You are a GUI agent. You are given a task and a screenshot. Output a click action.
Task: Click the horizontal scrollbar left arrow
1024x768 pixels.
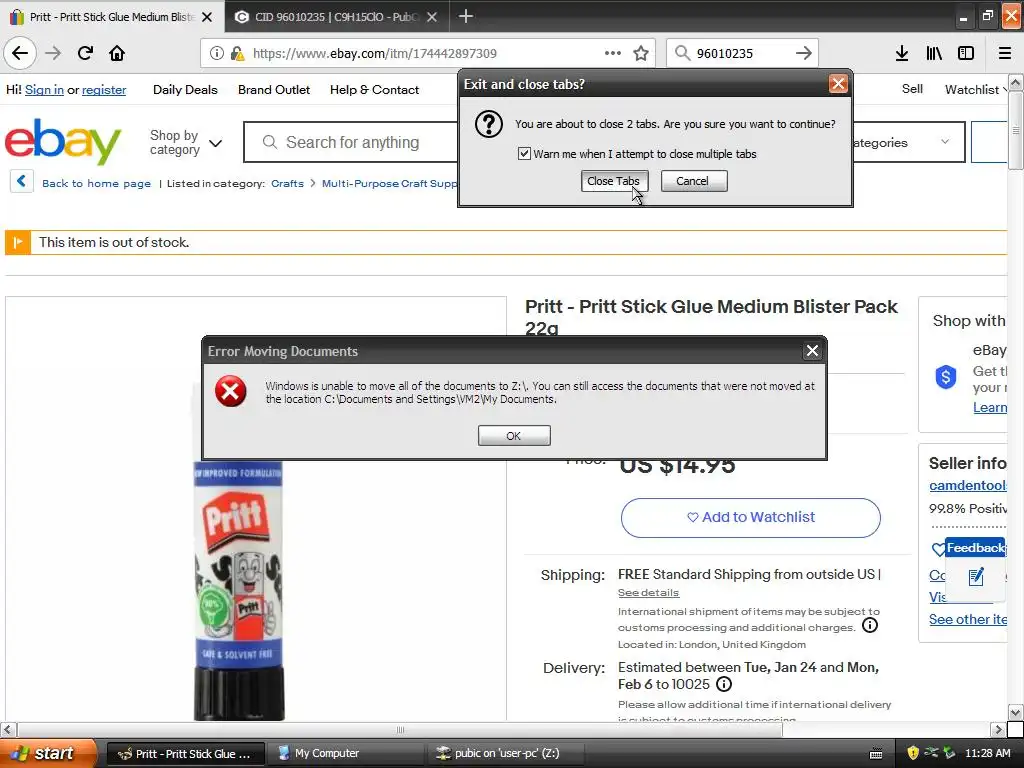[x=8, y=729]
